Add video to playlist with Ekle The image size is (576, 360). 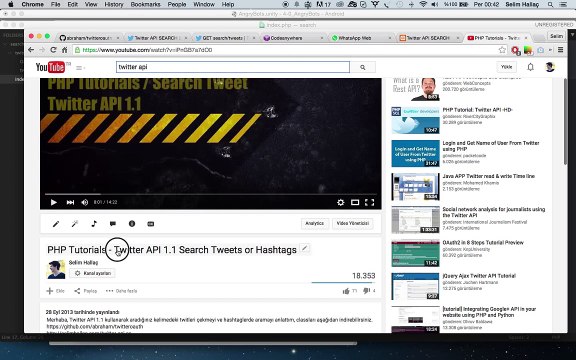click(55, 291)
